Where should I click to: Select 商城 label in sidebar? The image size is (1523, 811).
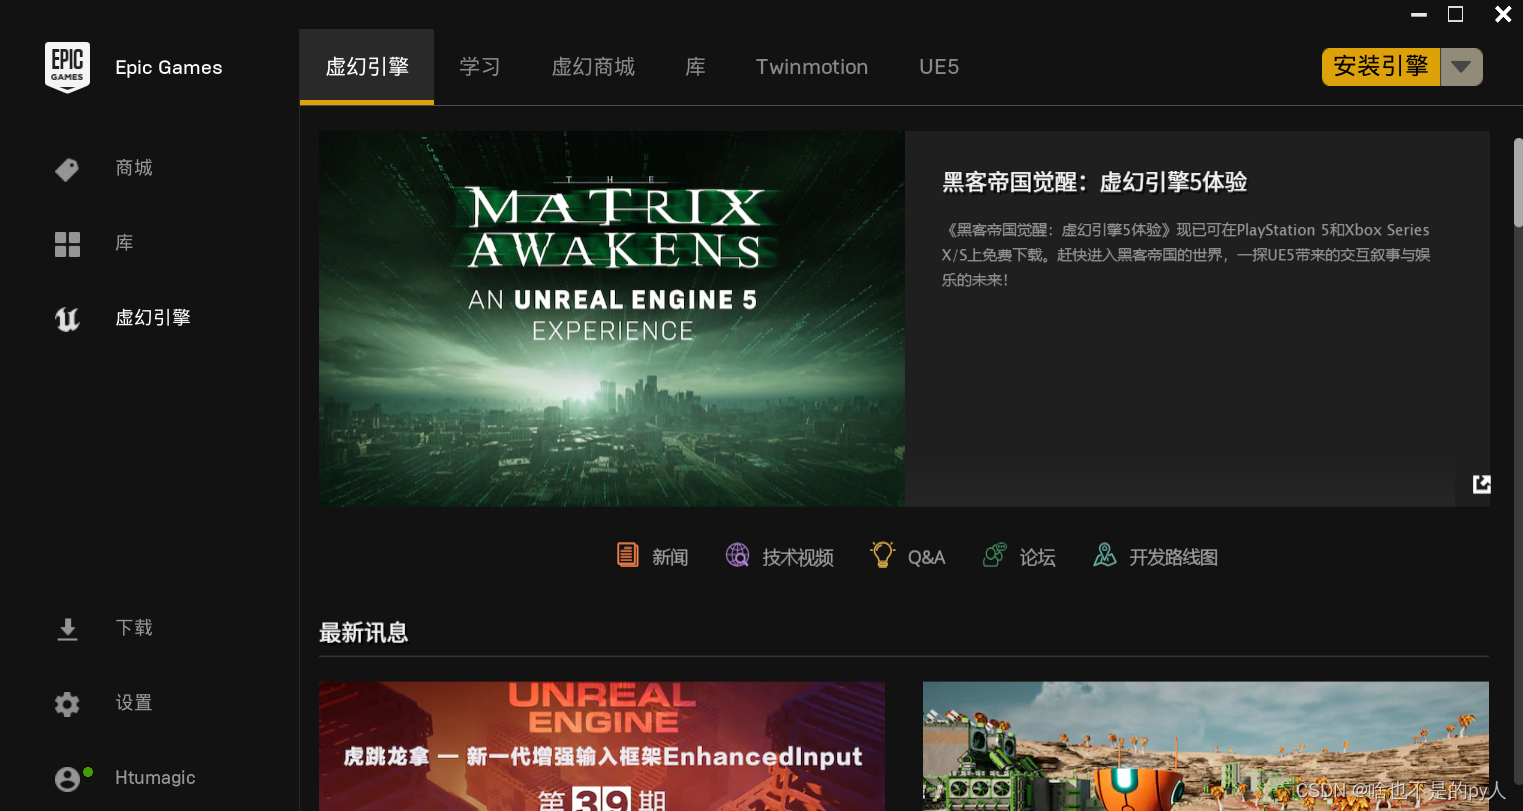click(134, 168)
